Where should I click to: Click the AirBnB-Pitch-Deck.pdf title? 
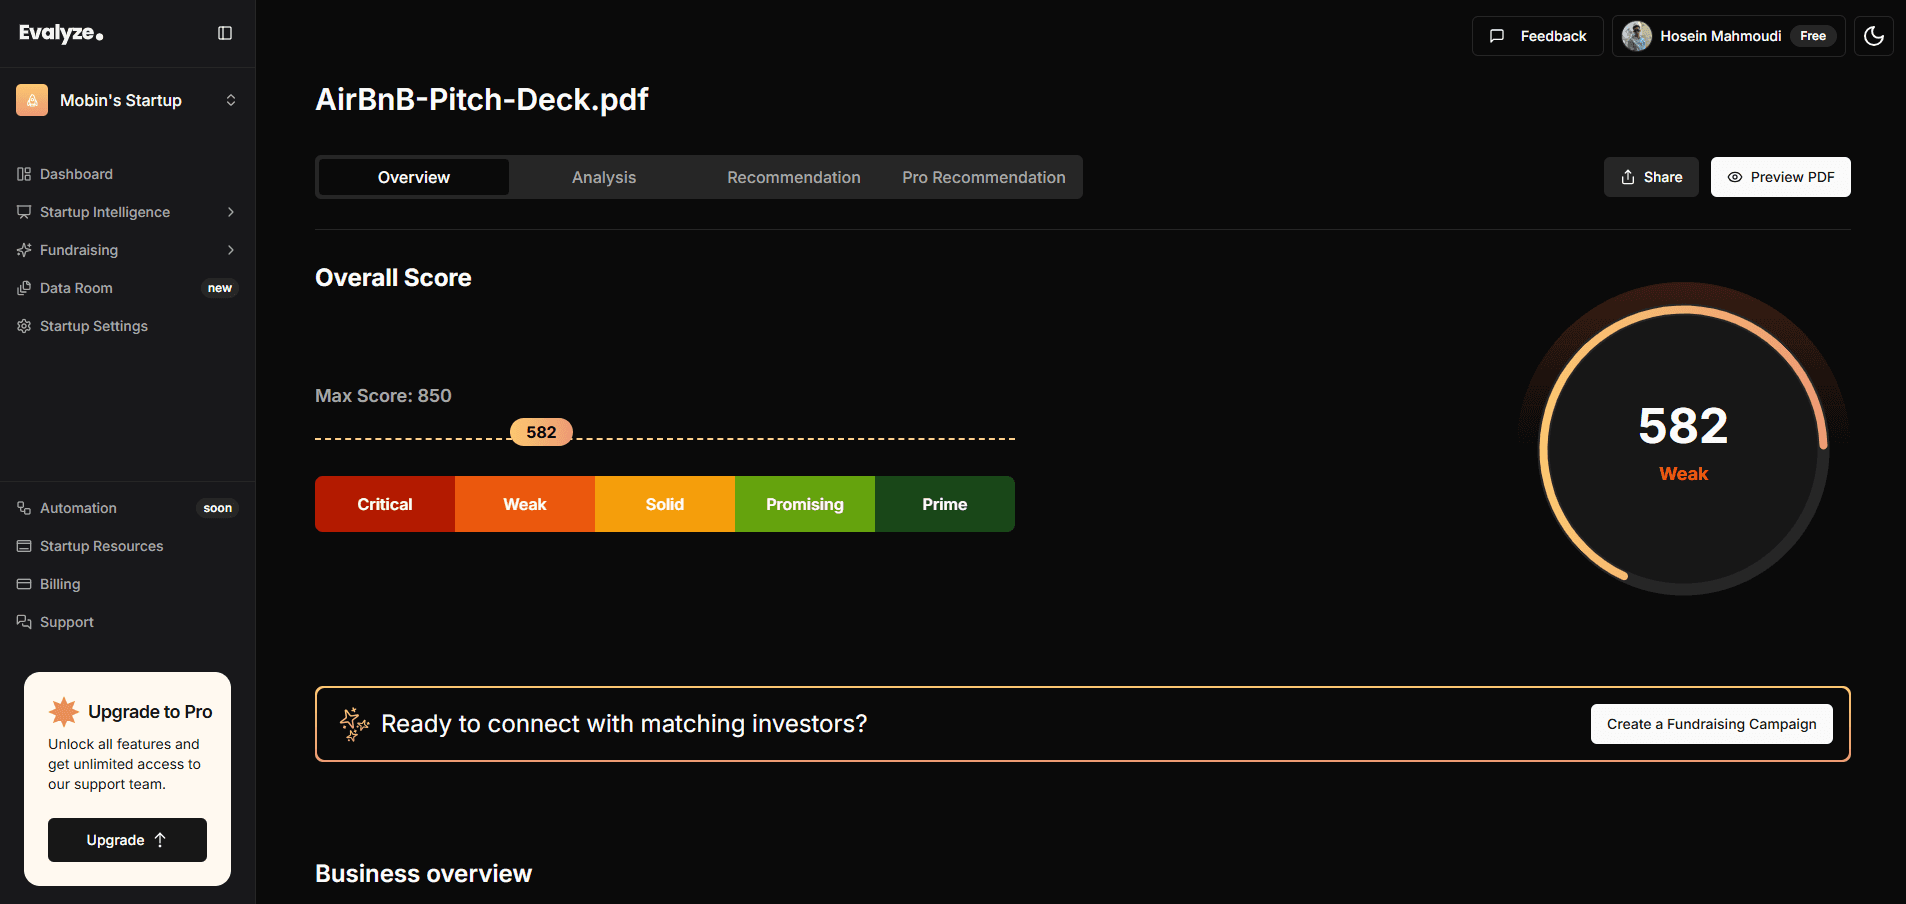pyautogui.click(x=482, y=99)
